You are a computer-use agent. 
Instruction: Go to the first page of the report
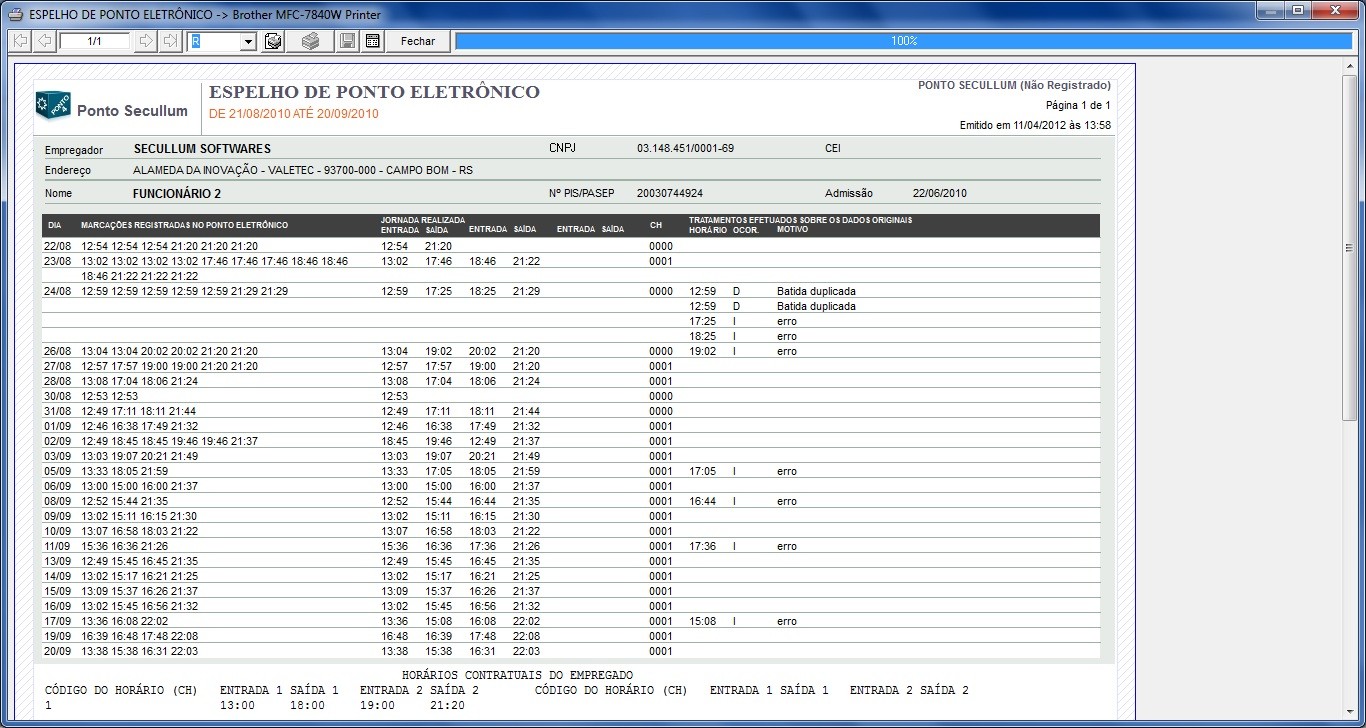[20, 41]
